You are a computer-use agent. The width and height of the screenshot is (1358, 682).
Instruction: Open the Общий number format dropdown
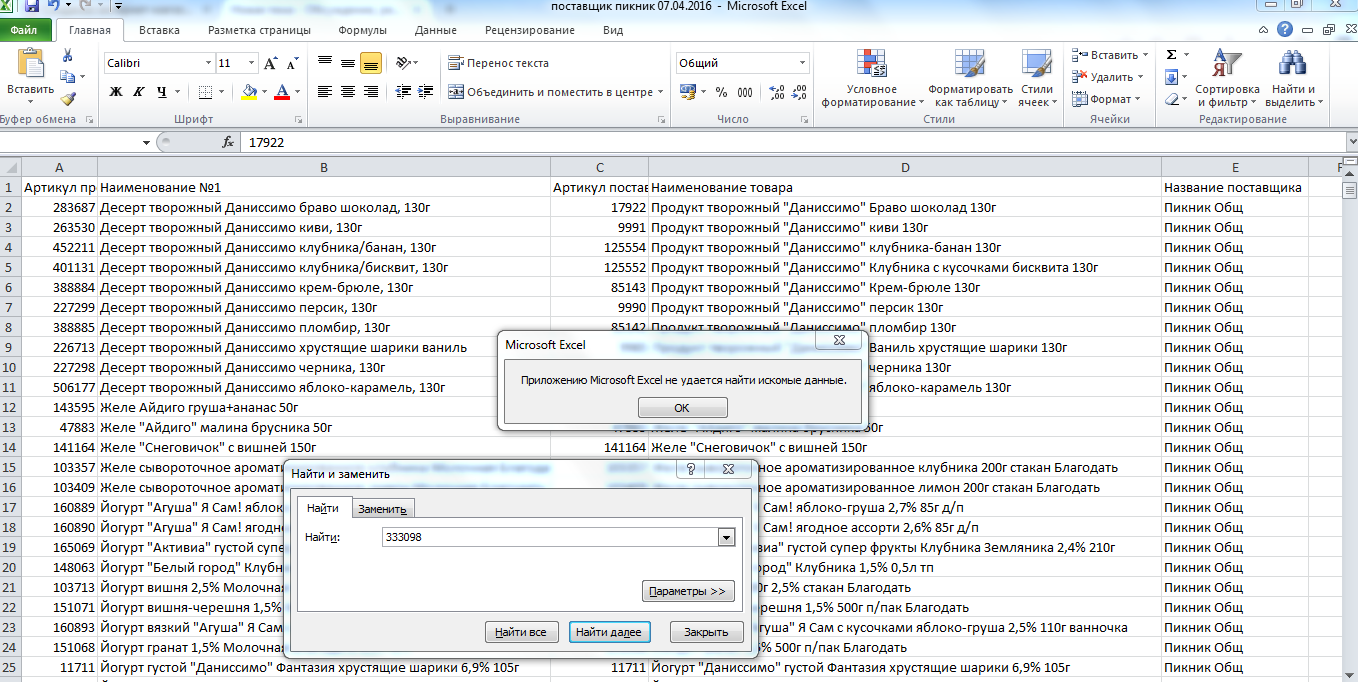point(802,63)
